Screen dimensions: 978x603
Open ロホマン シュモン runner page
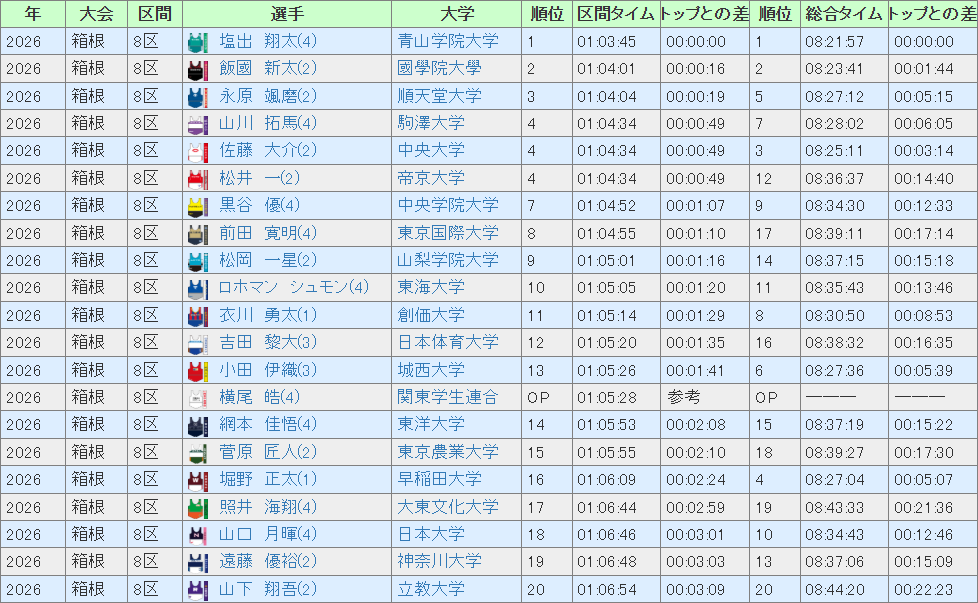[x=293, y=288]
